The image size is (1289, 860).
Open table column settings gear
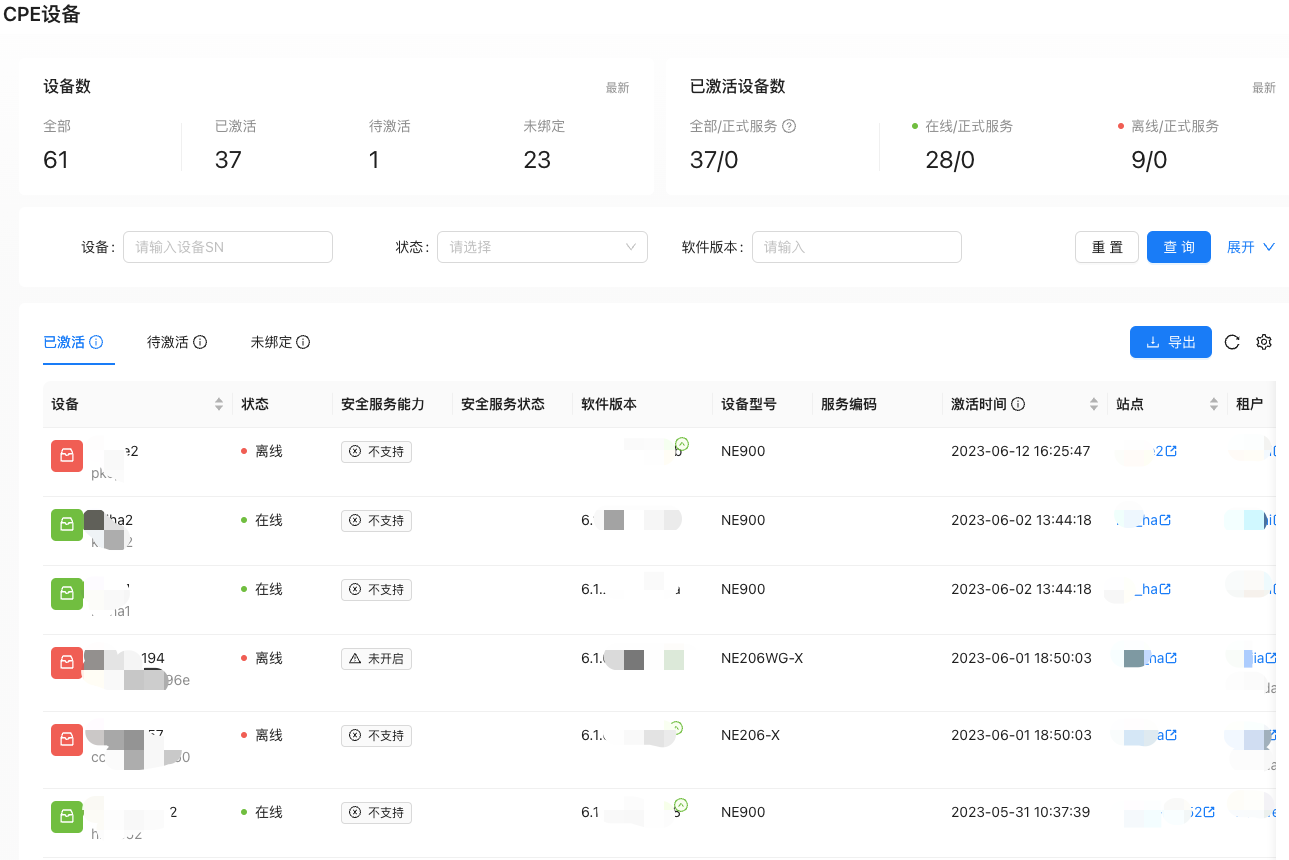click(x=1264, y=342)
